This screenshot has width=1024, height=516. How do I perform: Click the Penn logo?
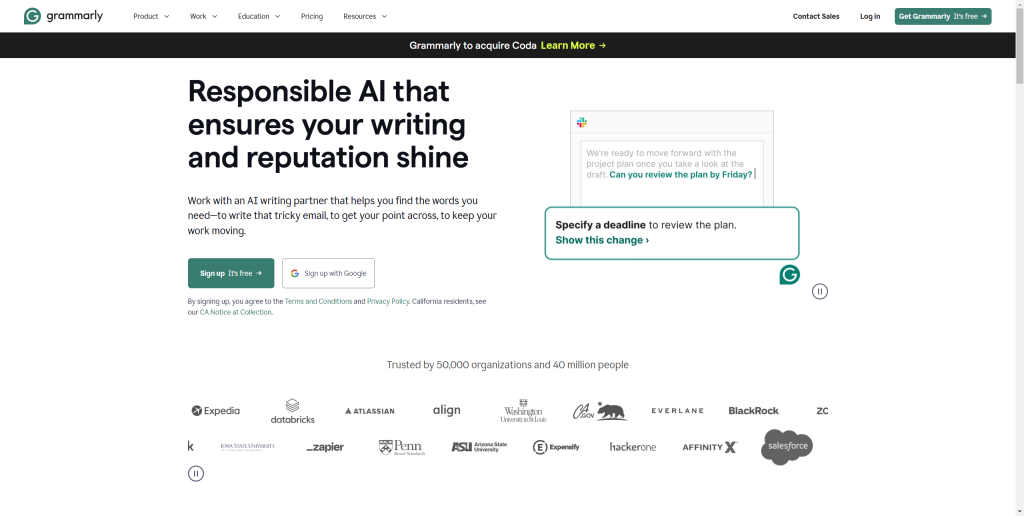coord(402,447)
